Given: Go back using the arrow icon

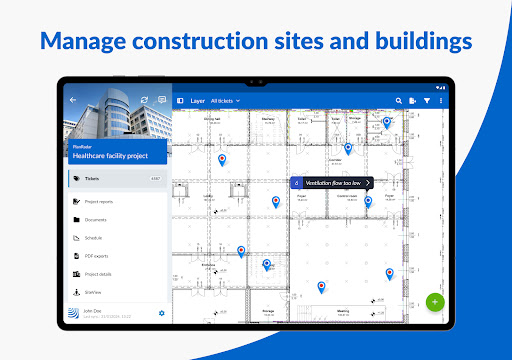Looking at the screenshot, I should tap(73, 100).
